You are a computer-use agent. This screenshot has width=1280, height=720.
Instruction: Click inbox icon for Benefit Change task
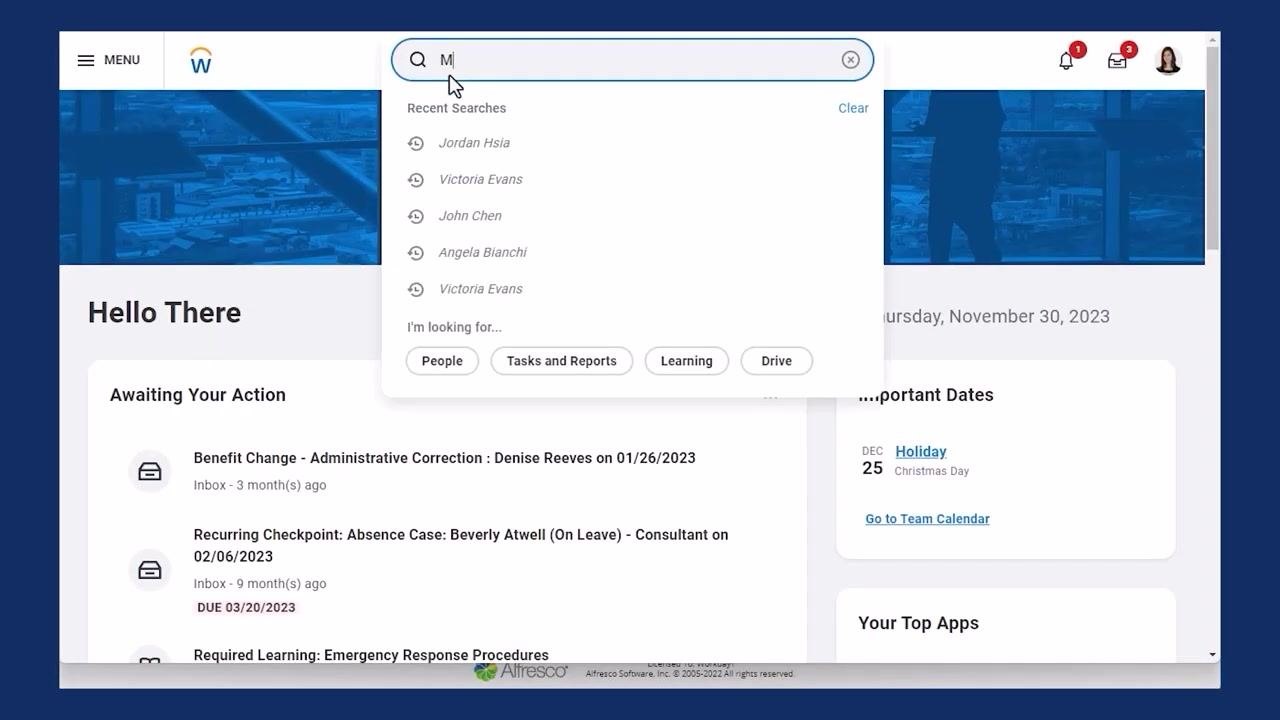(x=150, y=471)
